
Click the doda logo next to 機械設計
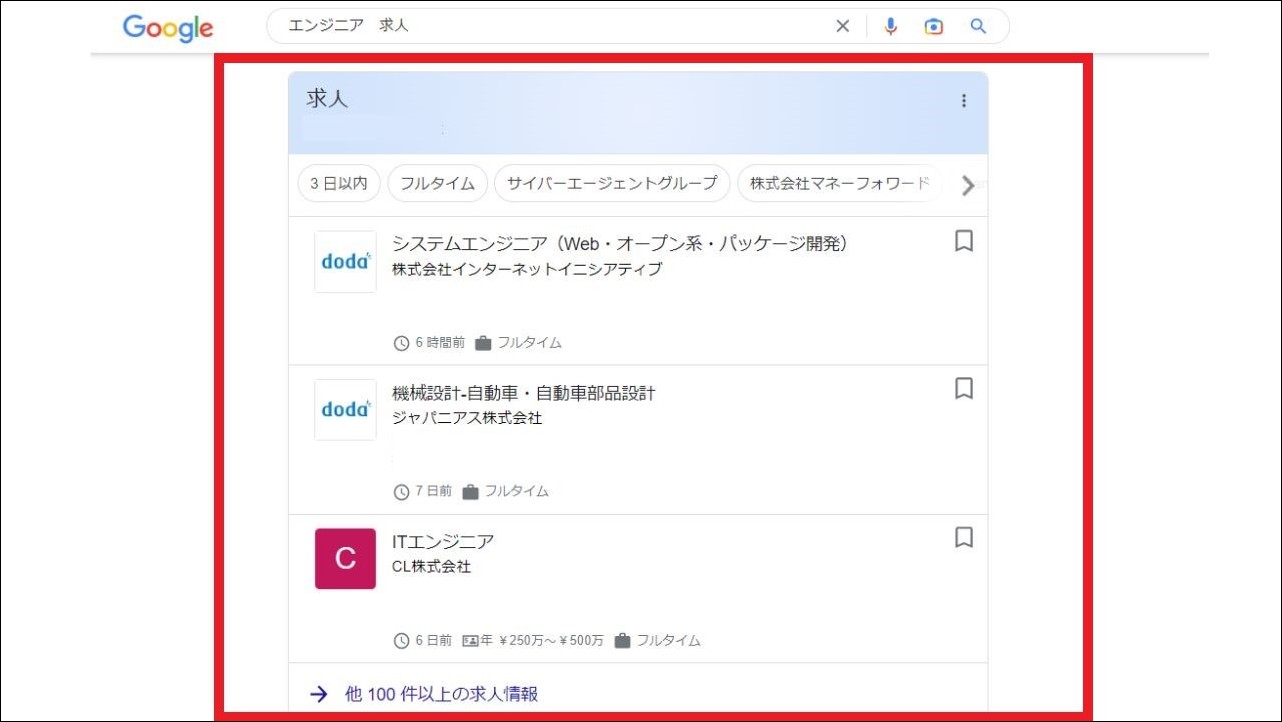click(x=345, y=410)
